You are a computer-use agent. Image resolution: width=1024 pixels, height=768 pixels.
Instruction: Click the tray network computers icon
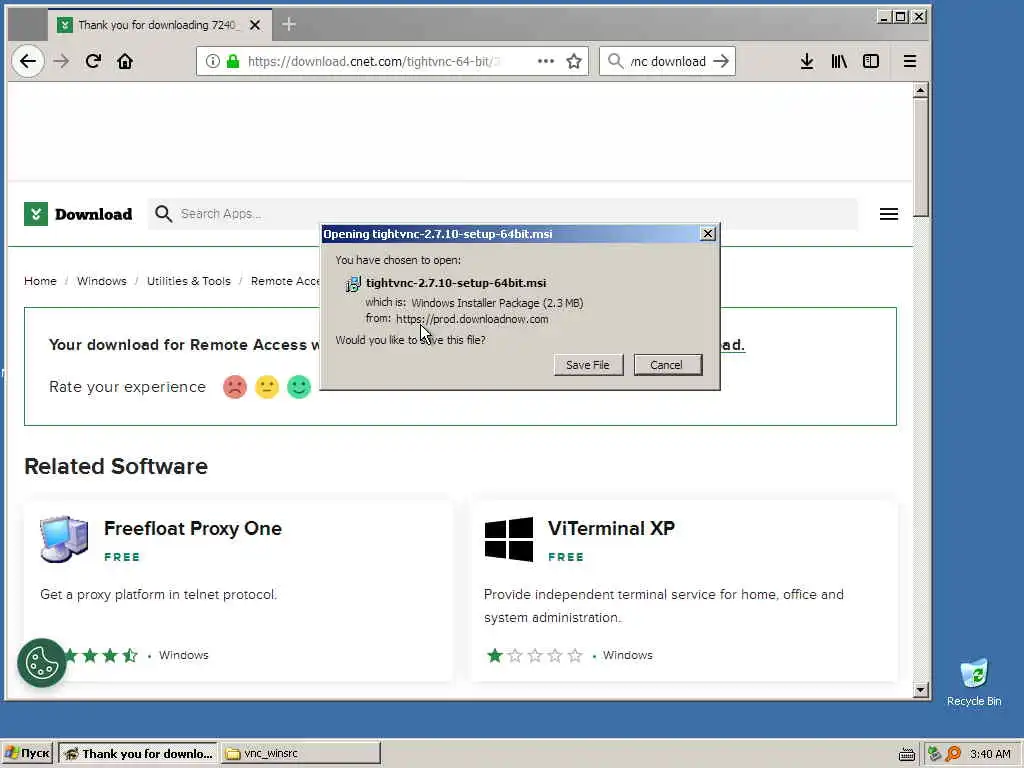click(x=935, y=754)
